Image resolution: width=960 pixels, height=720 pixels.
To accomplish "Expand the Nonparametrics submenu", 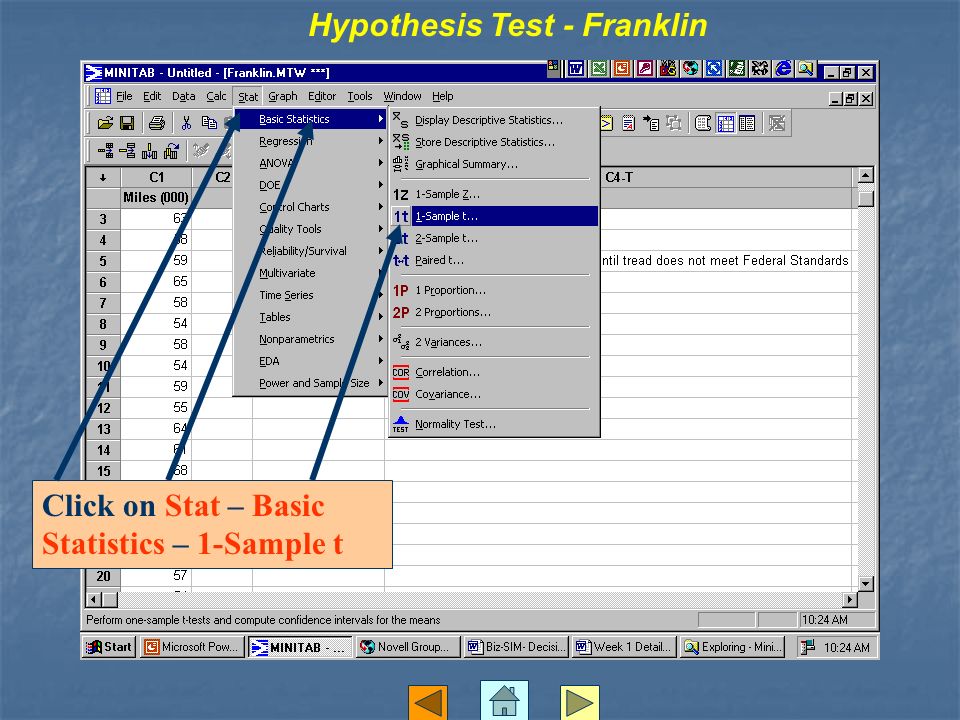I will [310, 339].
